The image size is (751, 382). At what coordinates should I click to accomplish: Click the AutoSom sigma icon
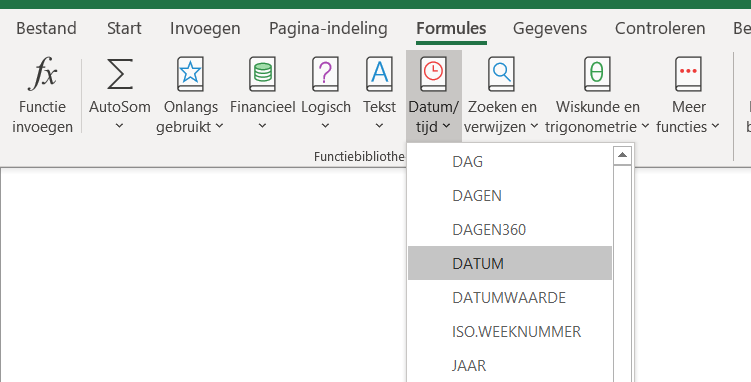coord(120,74)
